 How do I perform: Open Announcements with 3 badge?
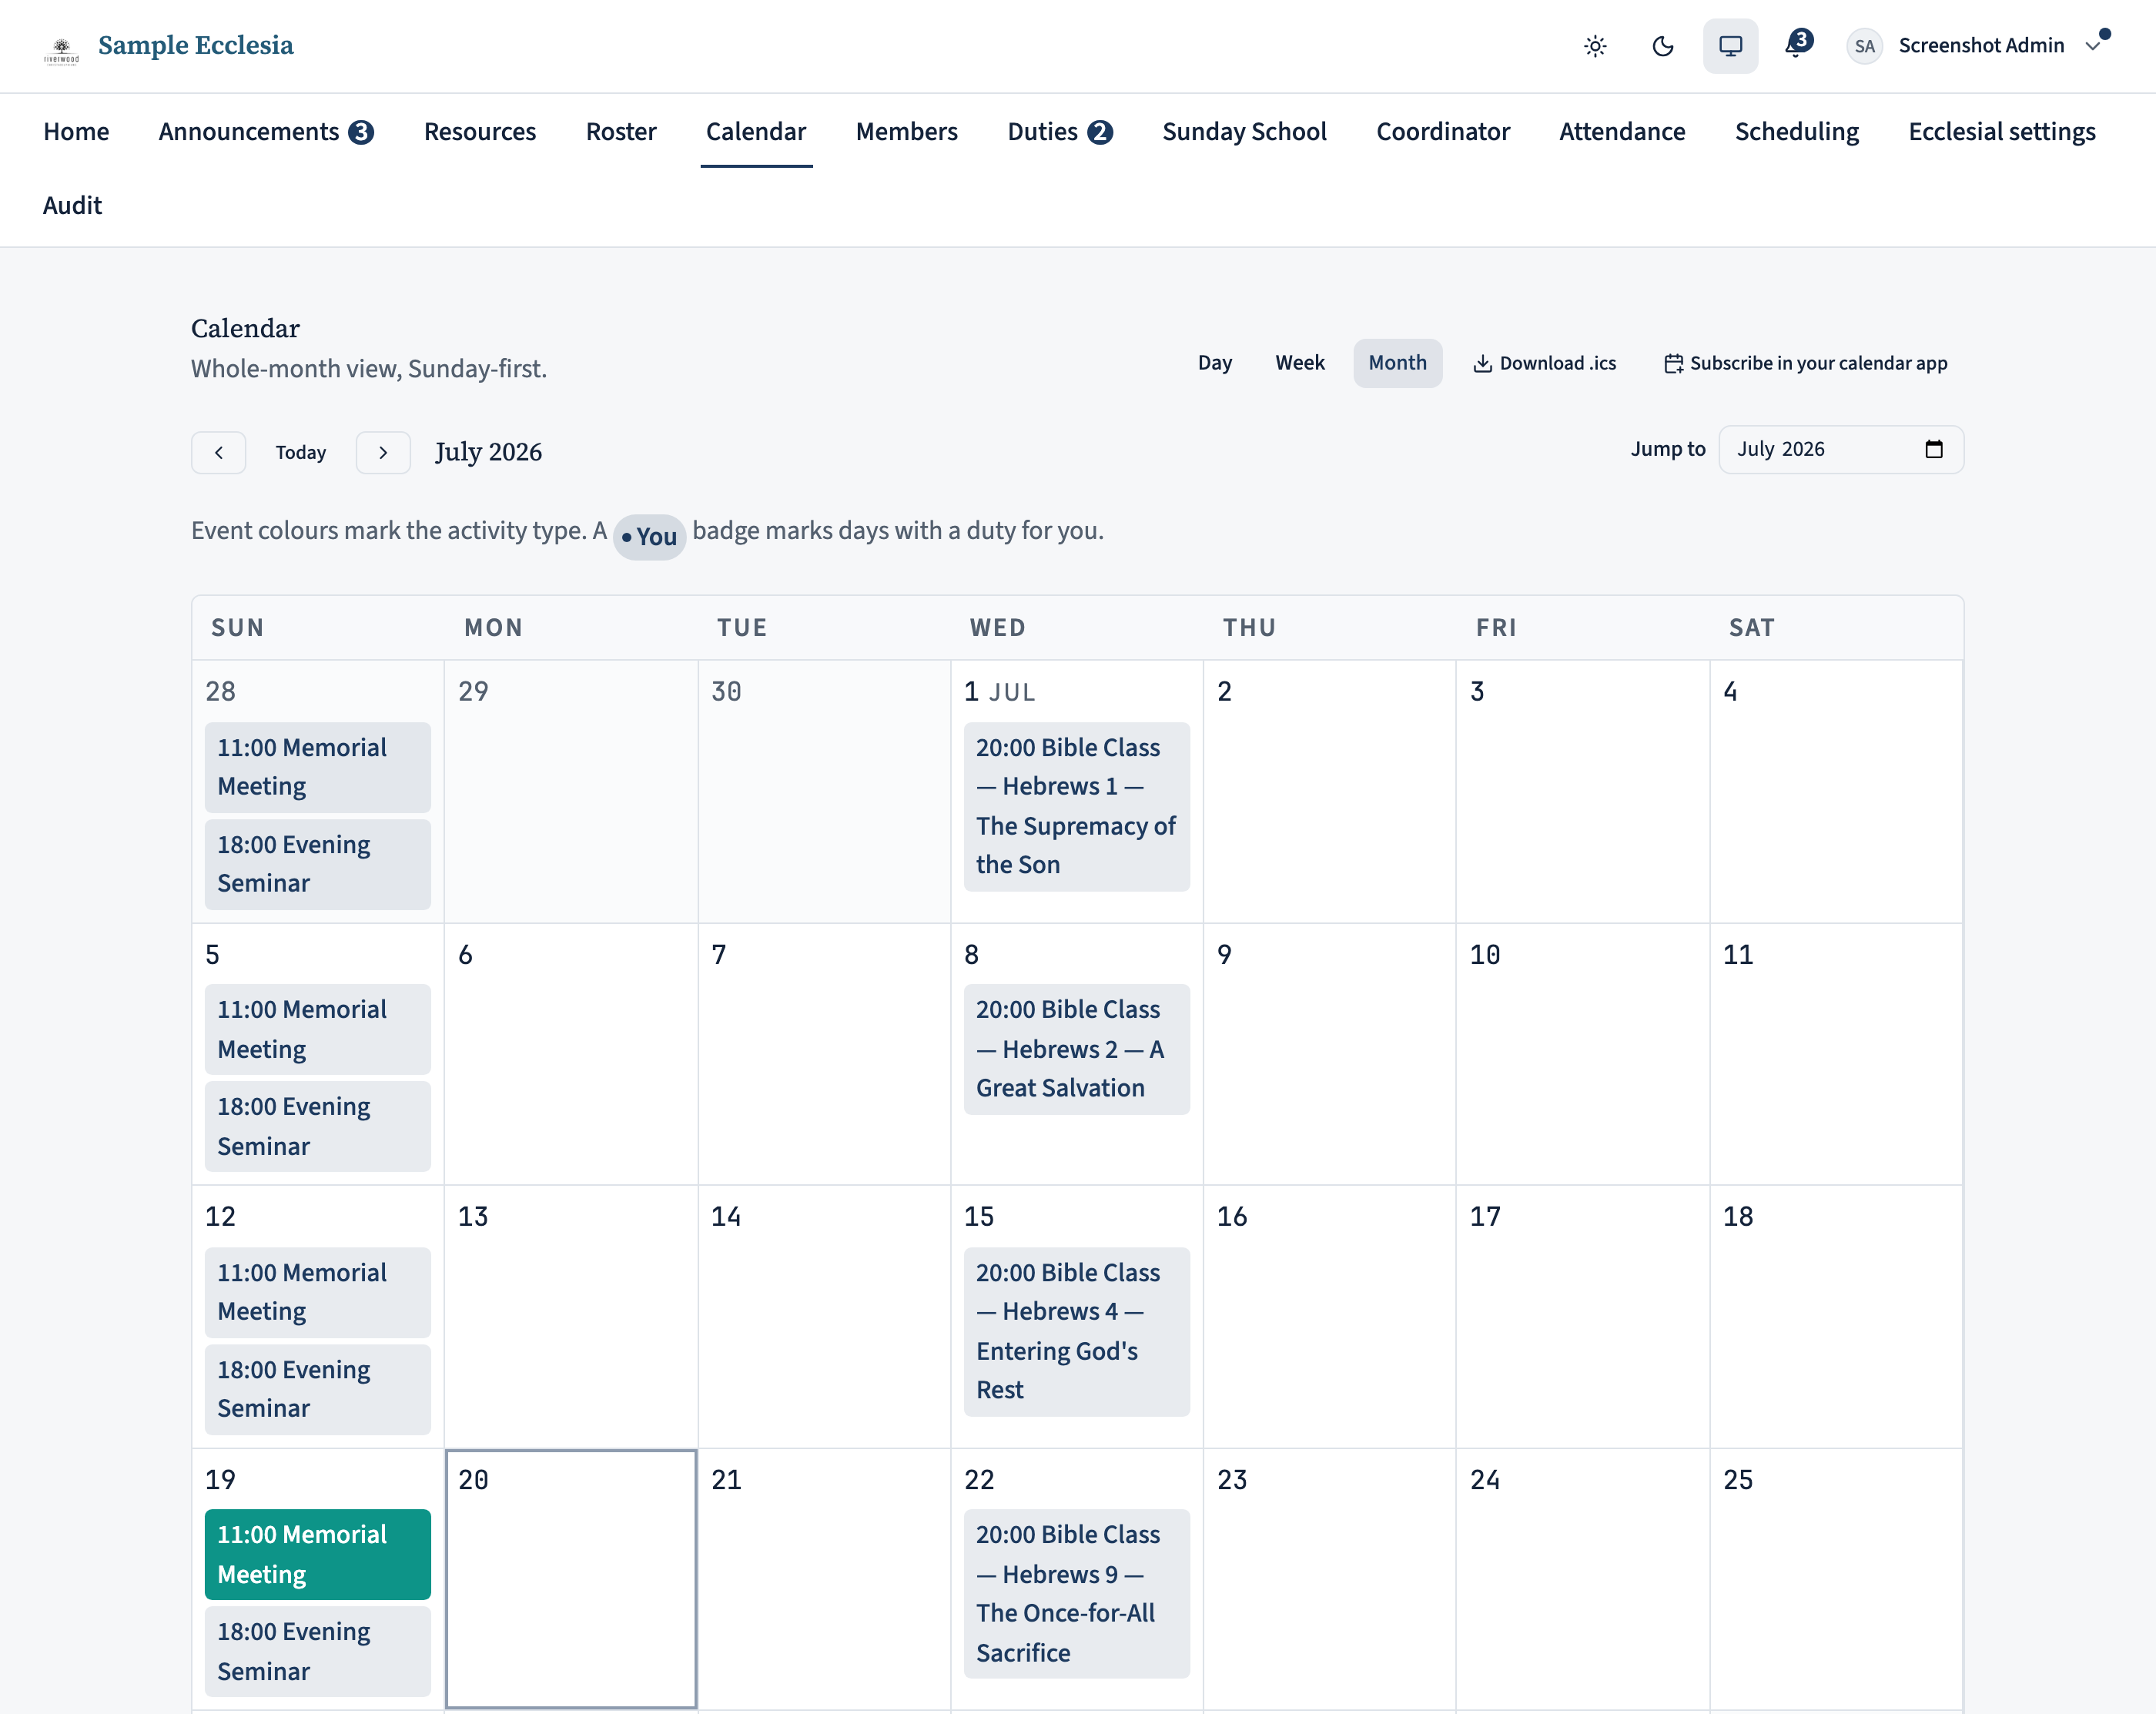click(266, 132)
